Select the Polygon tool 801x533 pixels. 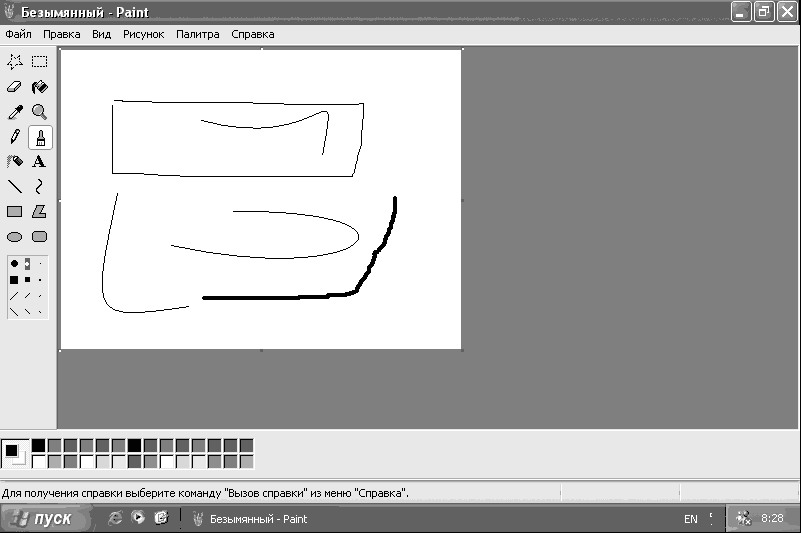[39, 212]
